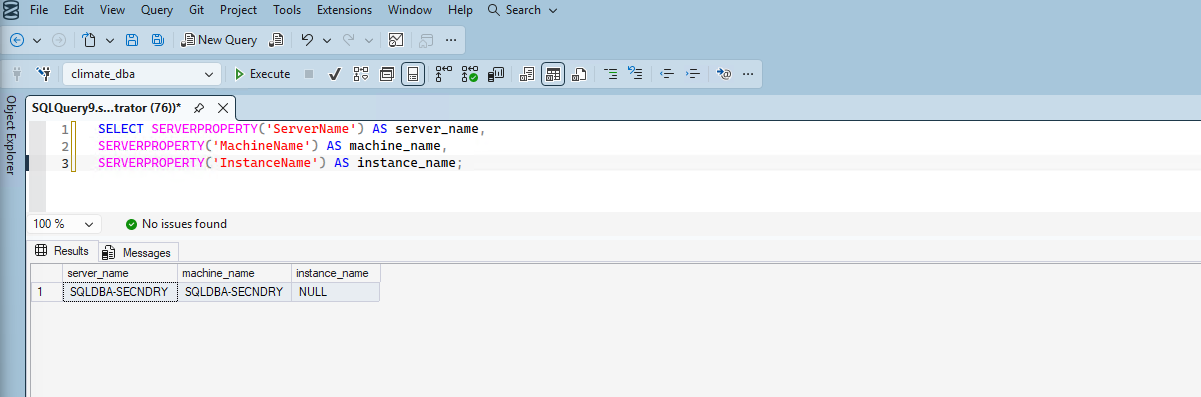
Task: Click the application logo icon
Action: 10,10
